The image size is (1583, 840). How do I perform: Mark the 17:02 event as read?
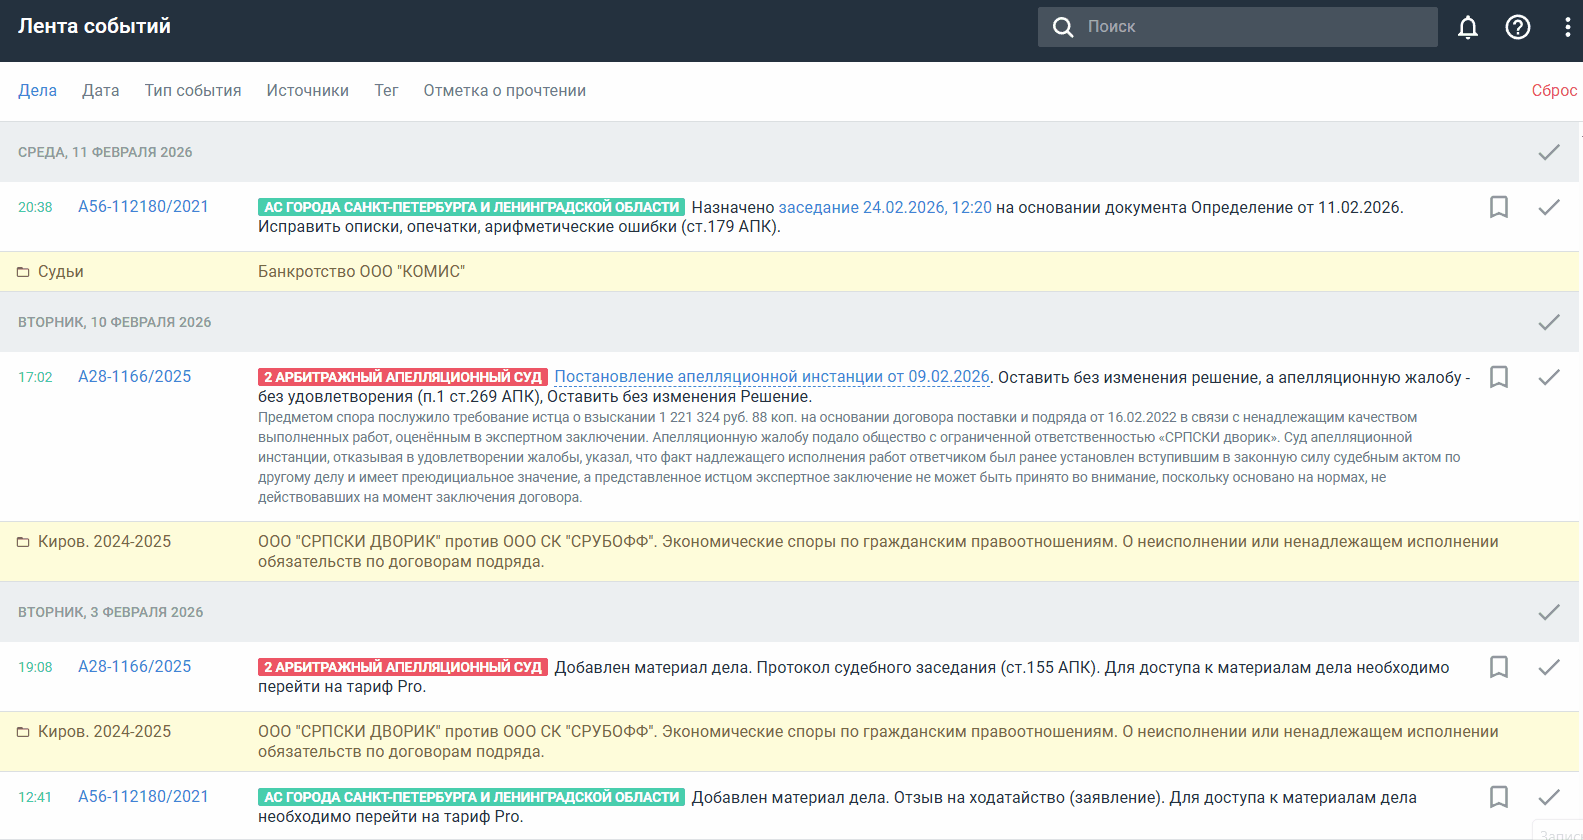coord(1548,377)
